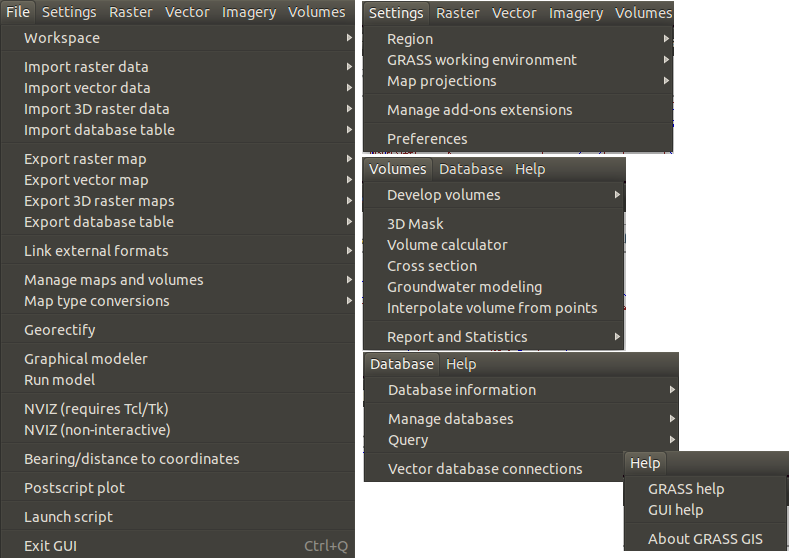Select Manage add-ons extensions
The width and height of the screenshot is (800, 558).
[x=518, y=110]
